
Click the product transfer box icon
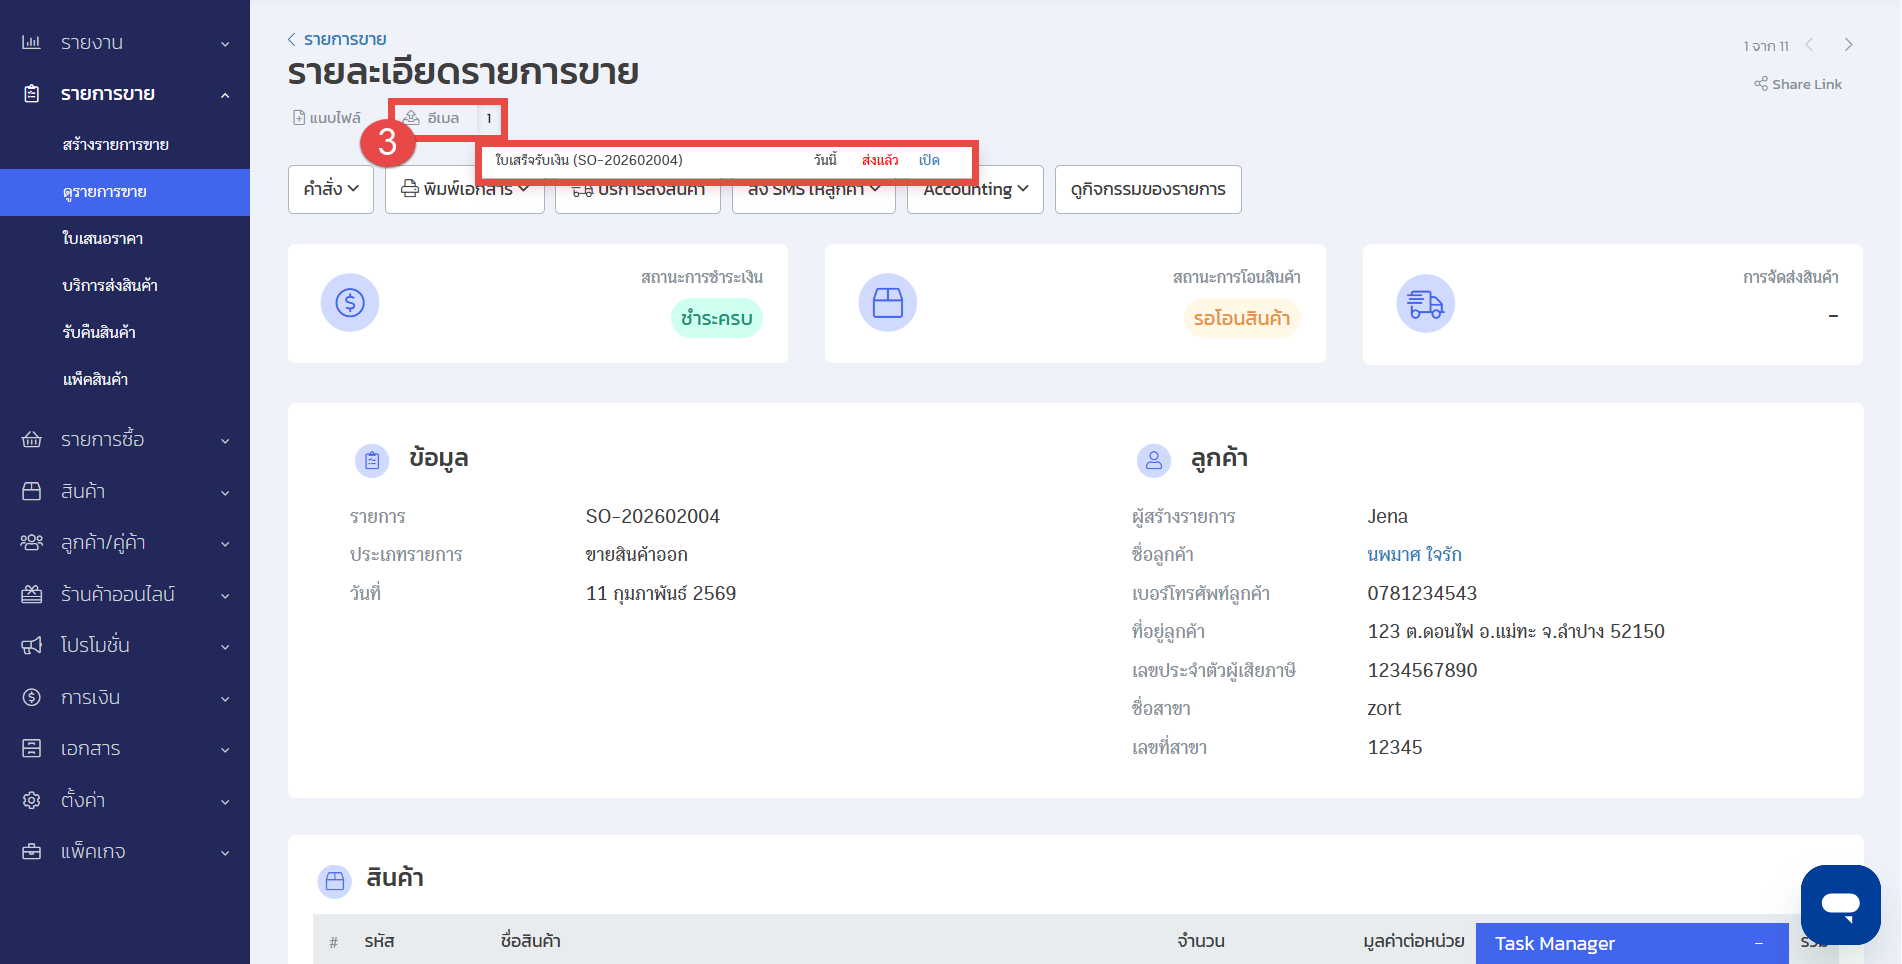coord(887,302)
